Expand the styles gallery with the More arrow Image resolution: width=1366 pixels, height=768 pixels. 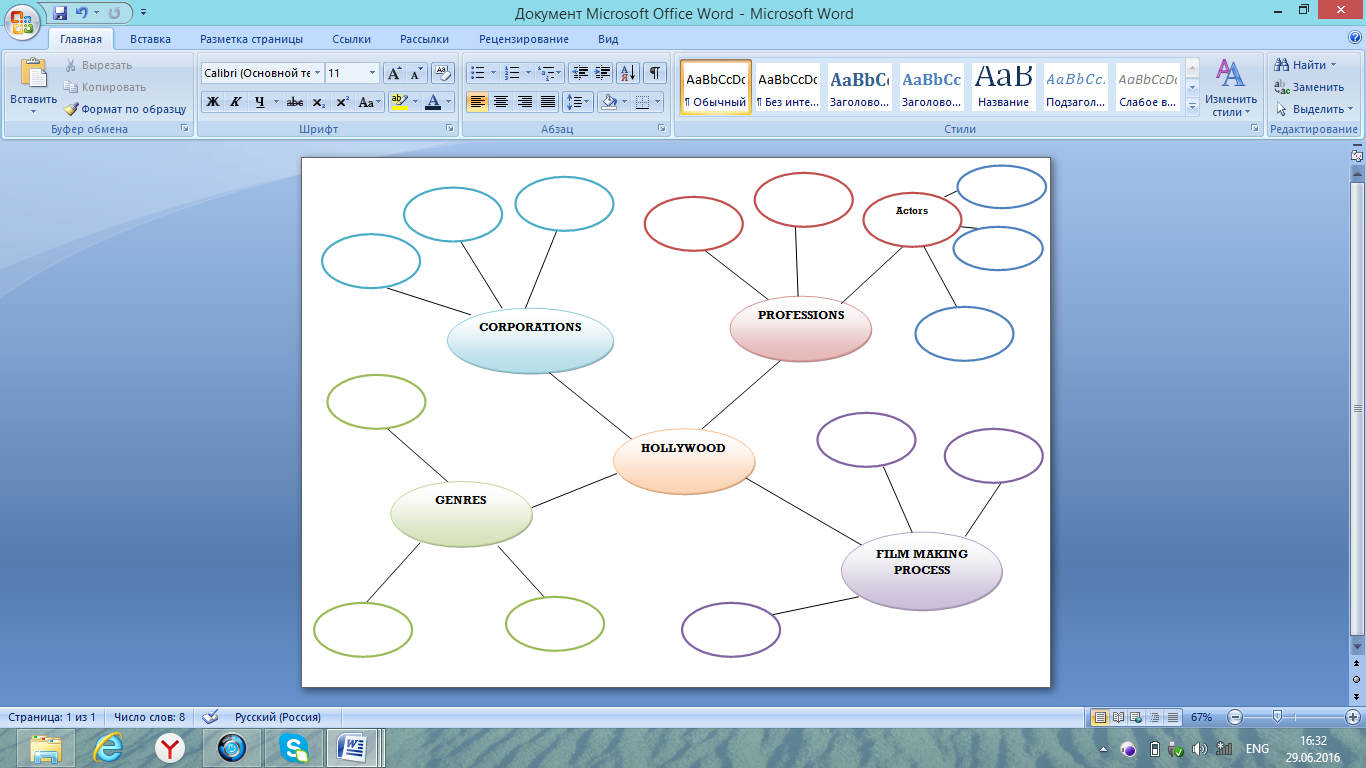1192,107
